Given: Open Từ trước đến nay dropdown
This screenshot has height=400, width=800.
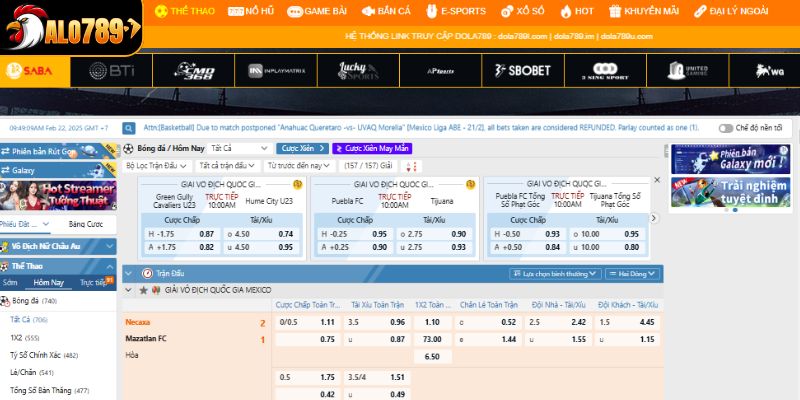Looking at the screenshot, I should 299,166.
